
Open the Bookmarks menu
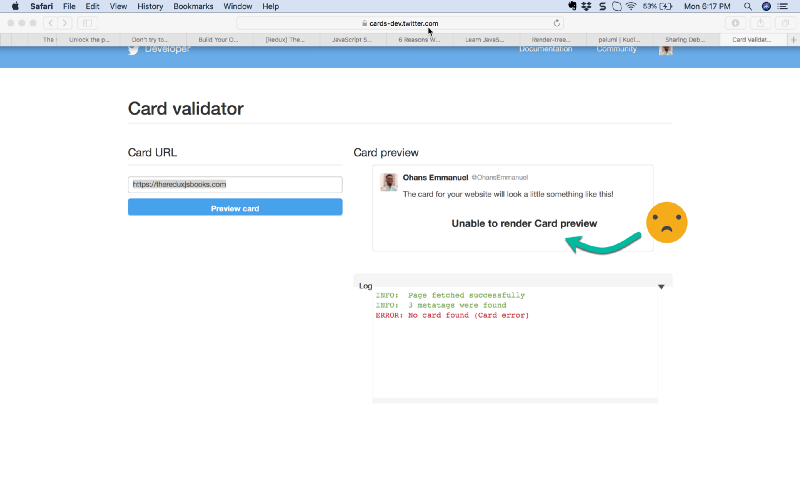tap(193, 6)
